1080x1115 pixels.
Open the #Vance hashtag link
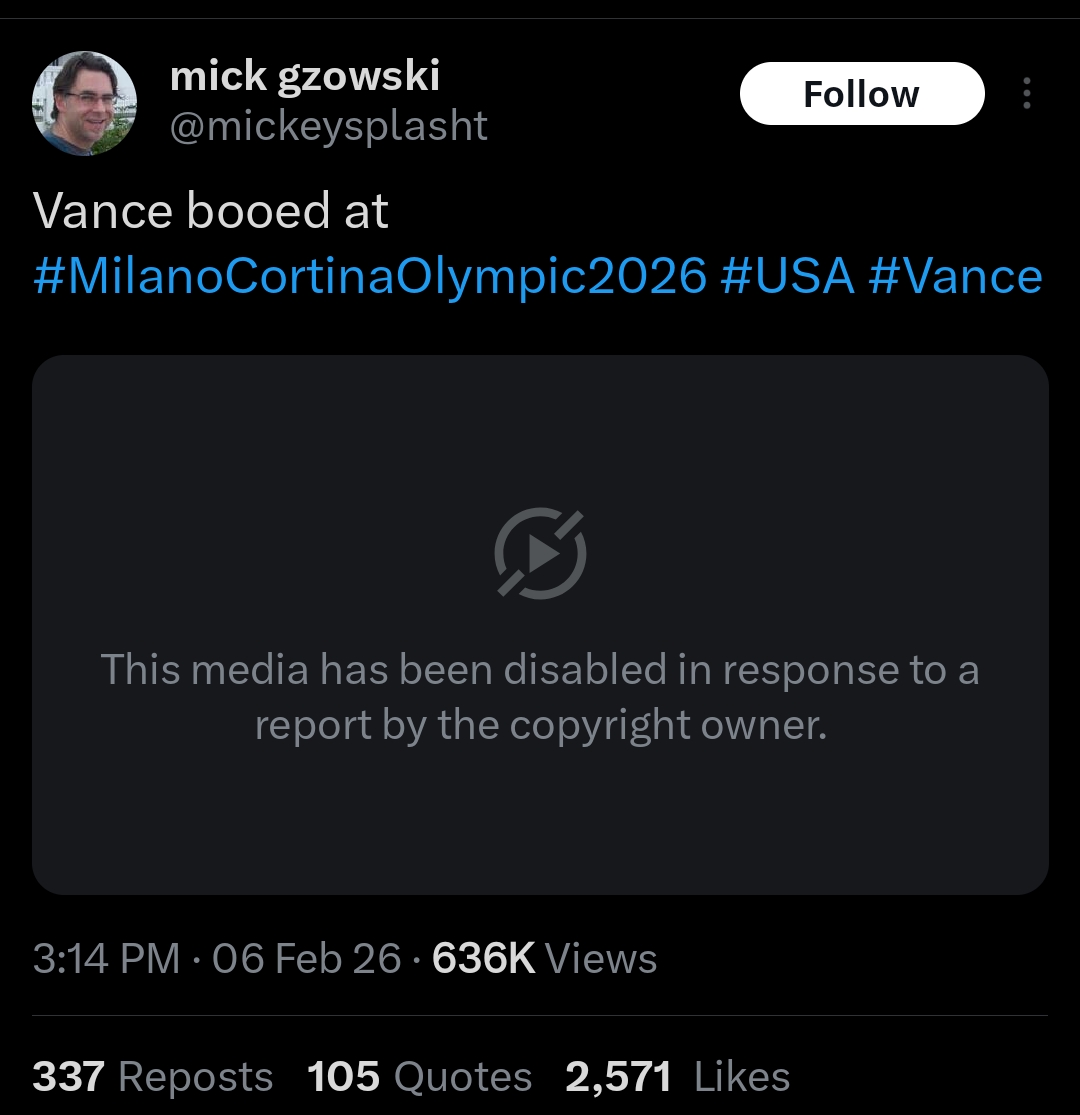click(x=955, y=276)
